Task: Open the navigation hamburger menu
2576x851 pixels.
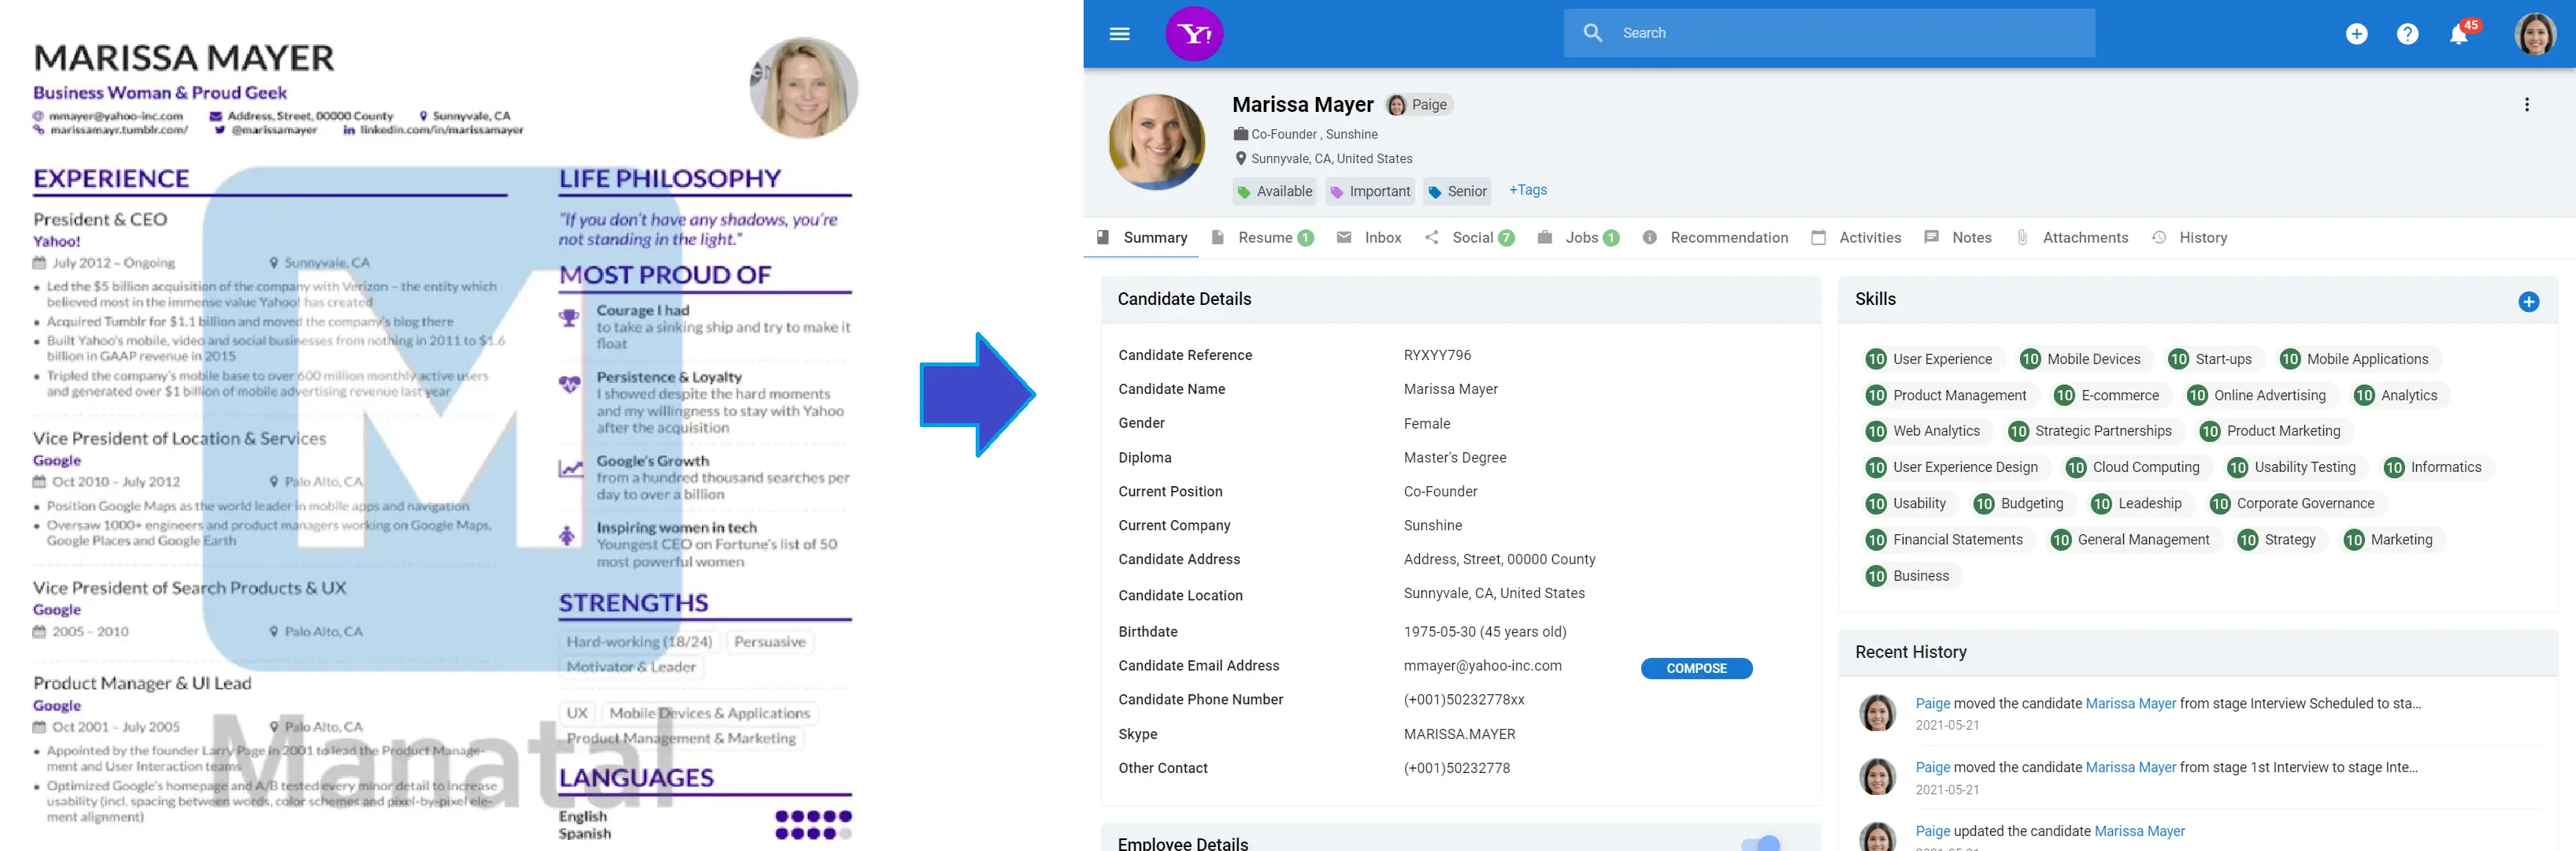Action: (x=1119, y=33)
